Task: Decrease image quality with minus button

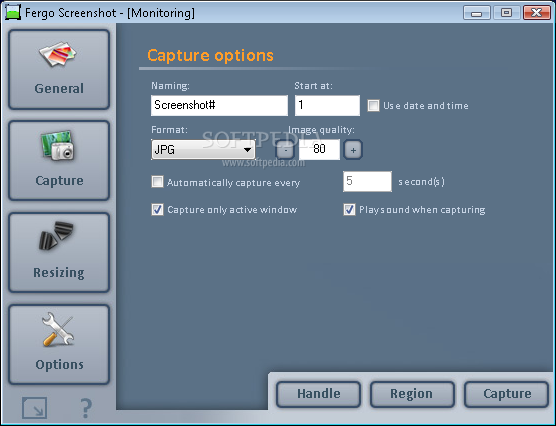Action: tap(285, 150)
